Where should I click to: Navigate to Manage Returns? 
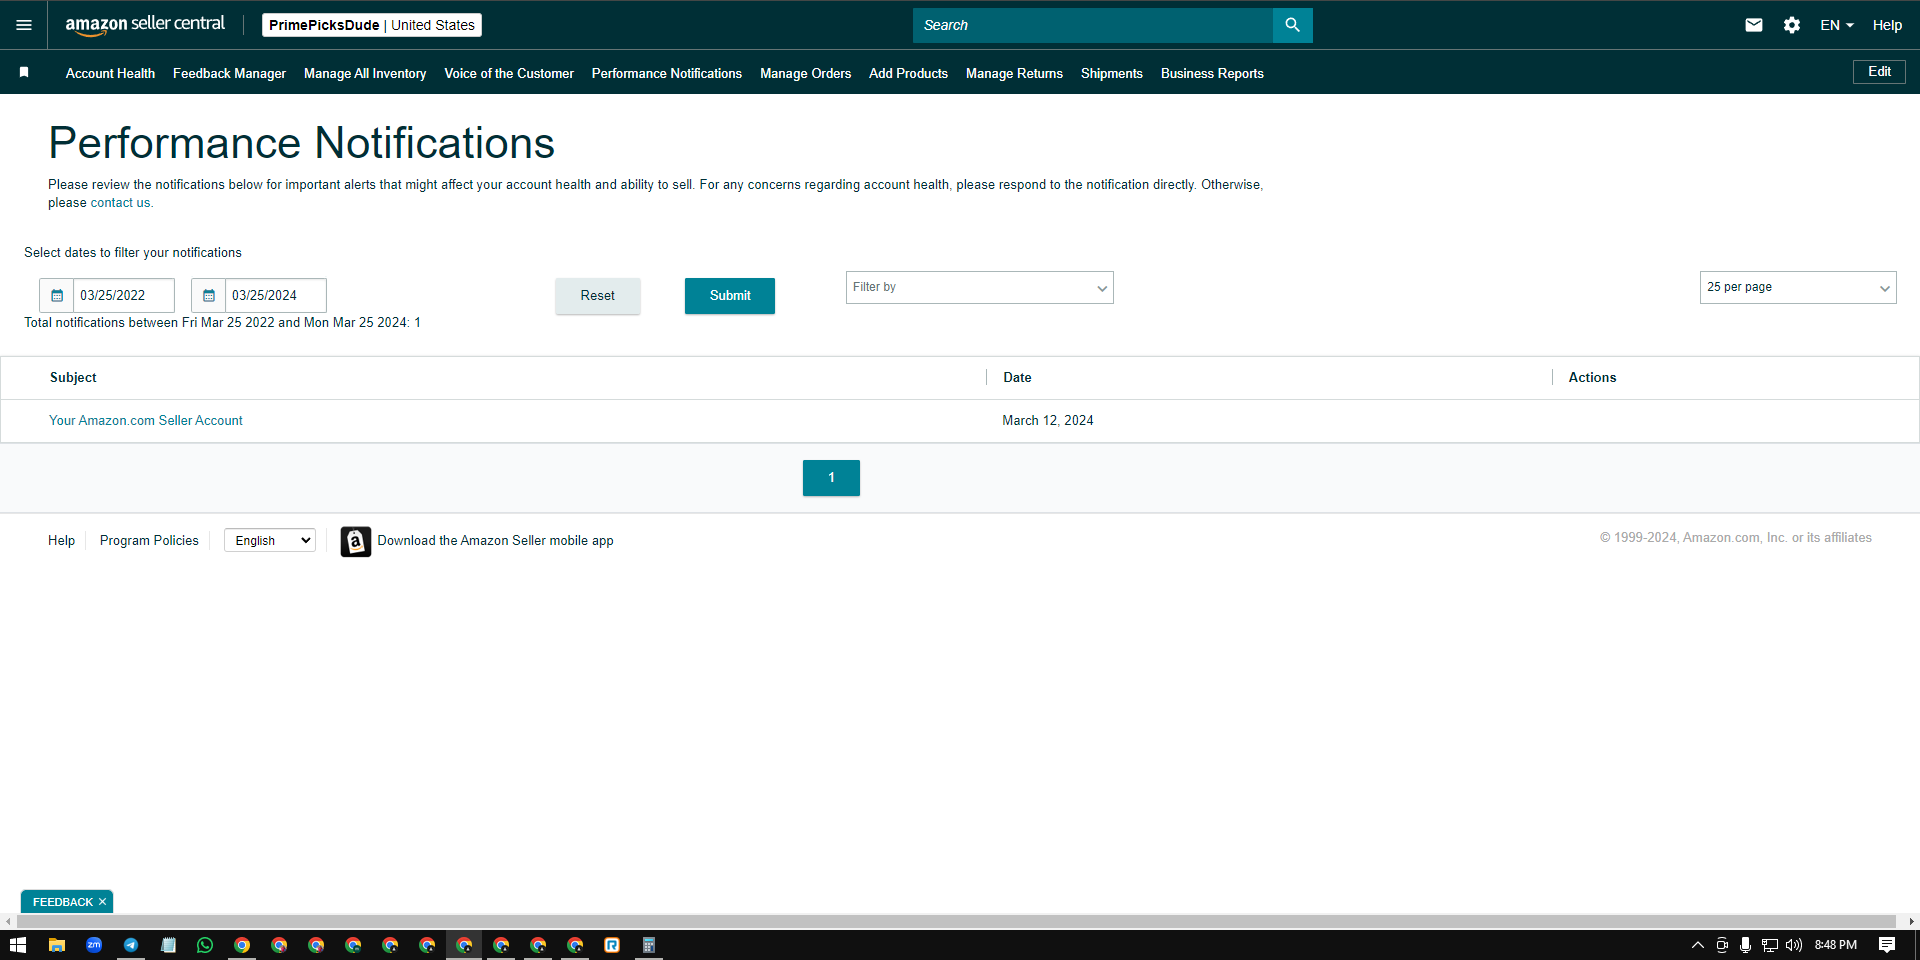(x=1014, y=73)
